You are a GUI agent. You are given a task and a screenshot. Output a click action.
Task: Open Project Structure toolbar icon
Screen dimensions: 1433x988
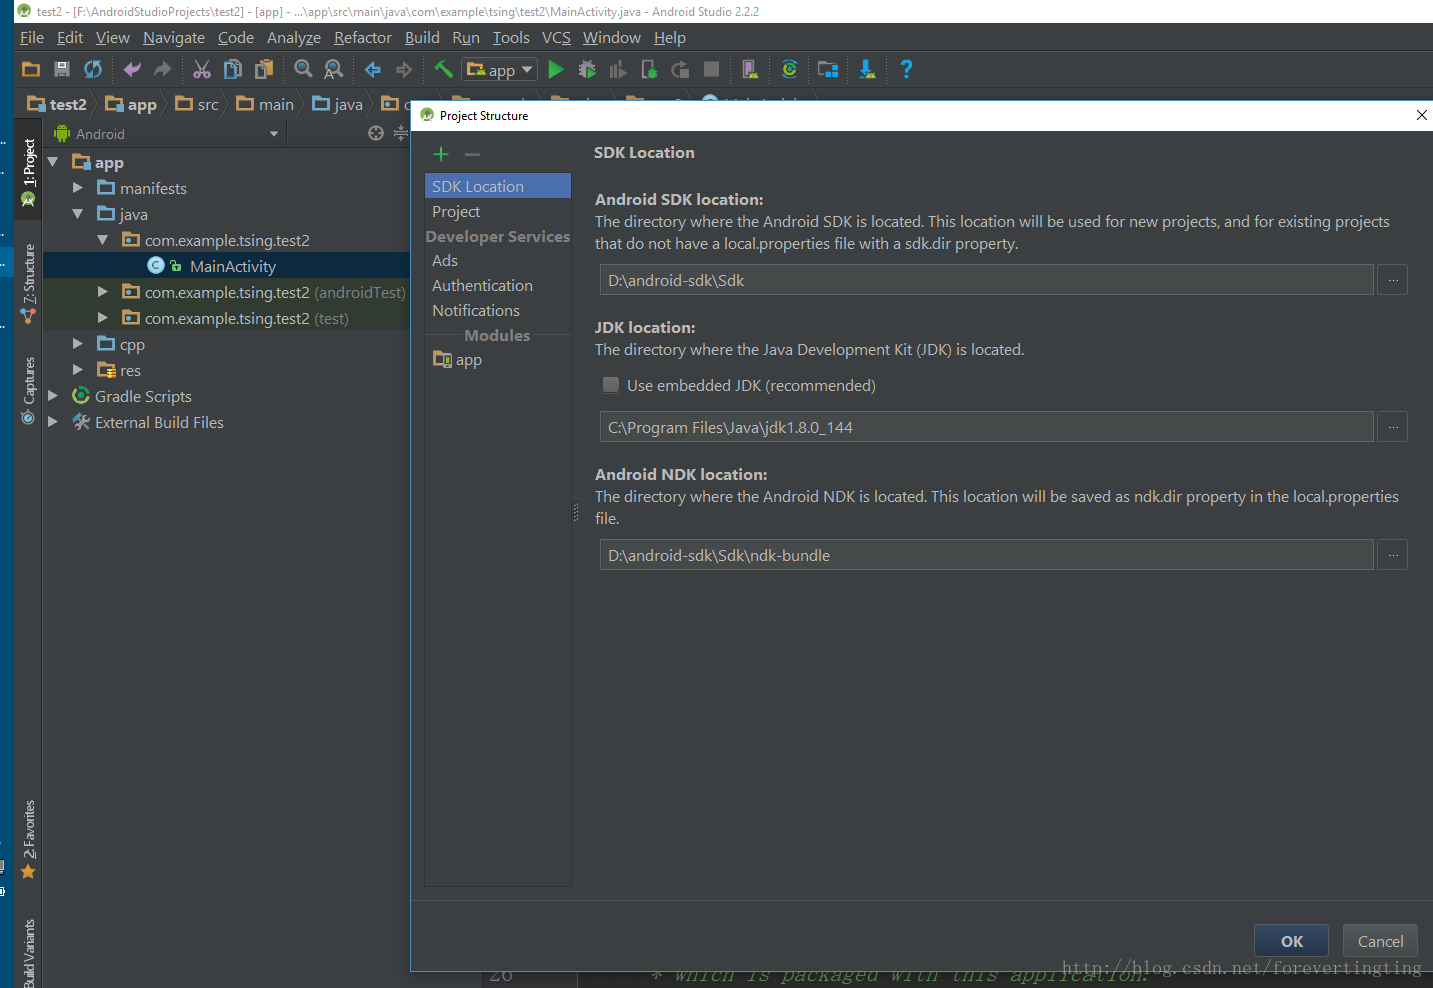pyautogui.click(x=828, y=69)
